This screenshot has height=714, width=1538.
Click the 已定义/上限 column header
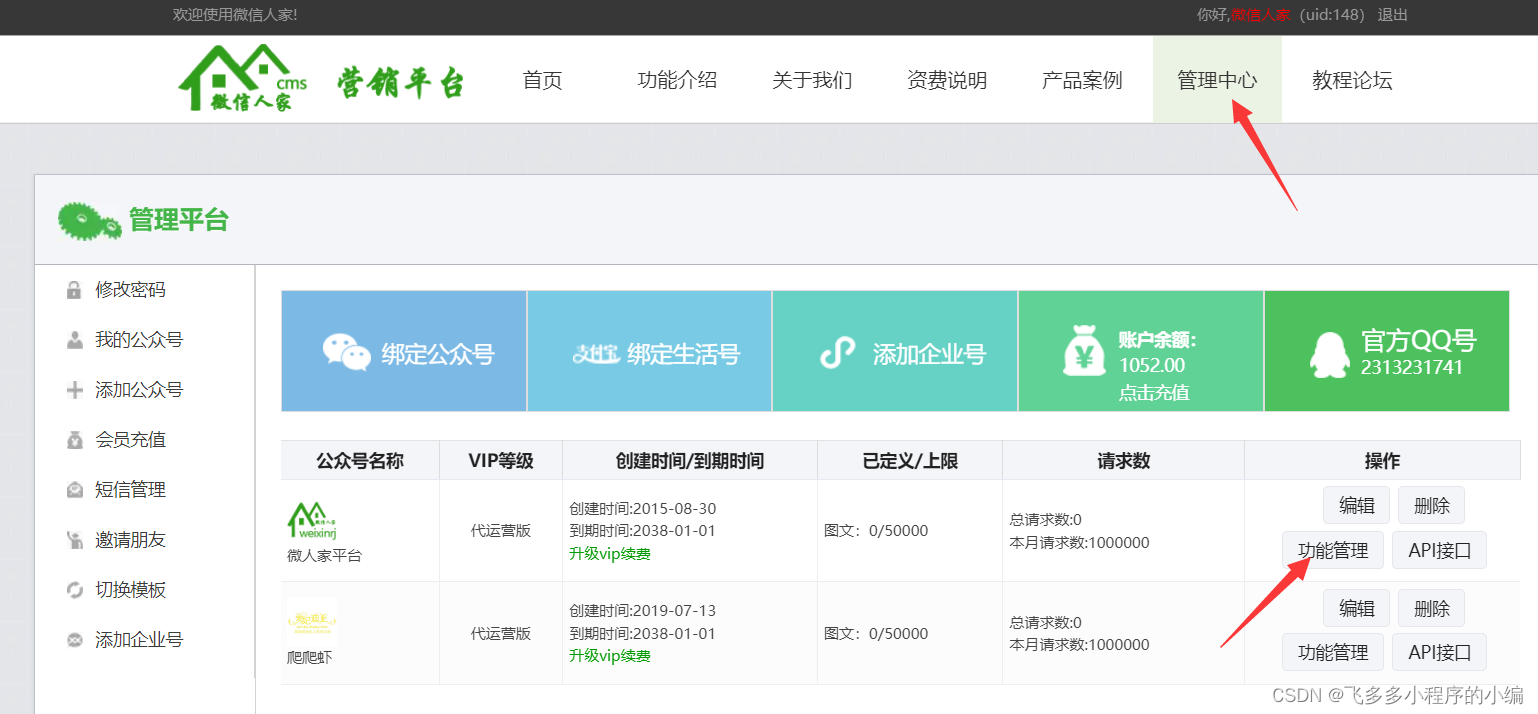click(910, 461)
